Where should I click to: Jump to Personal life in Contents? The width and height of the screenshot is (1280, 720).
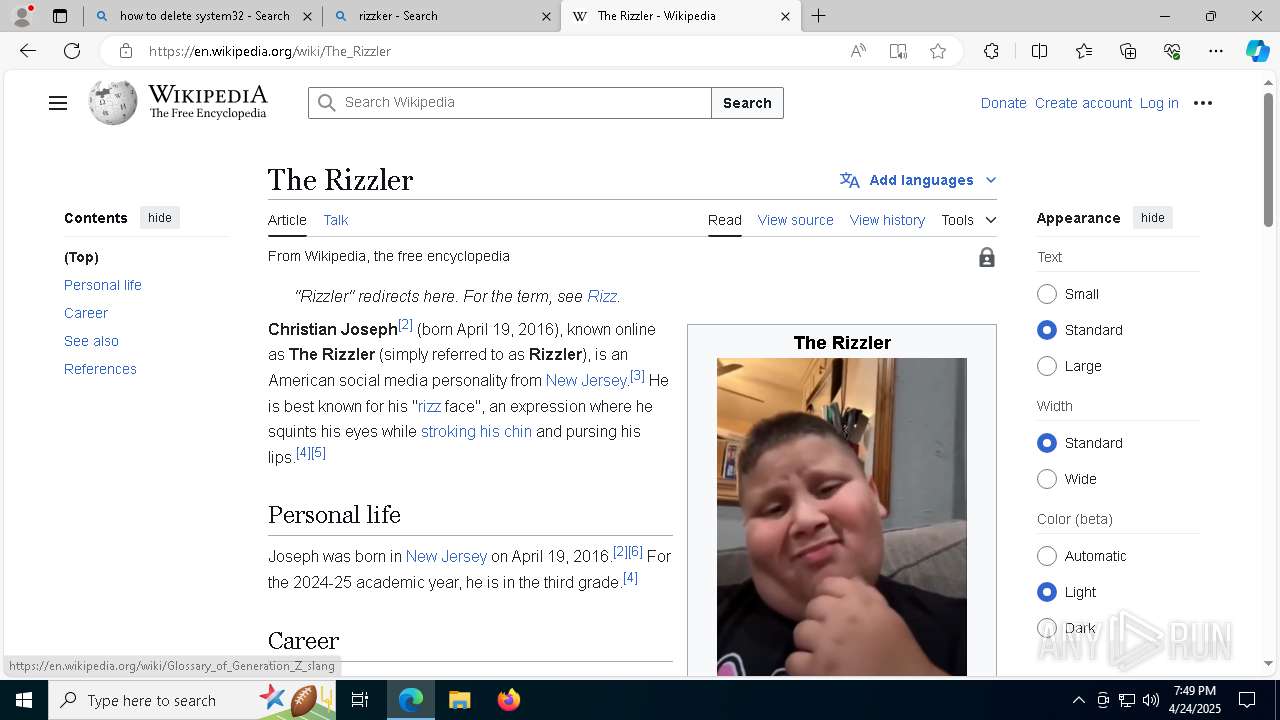coord(103,285)
